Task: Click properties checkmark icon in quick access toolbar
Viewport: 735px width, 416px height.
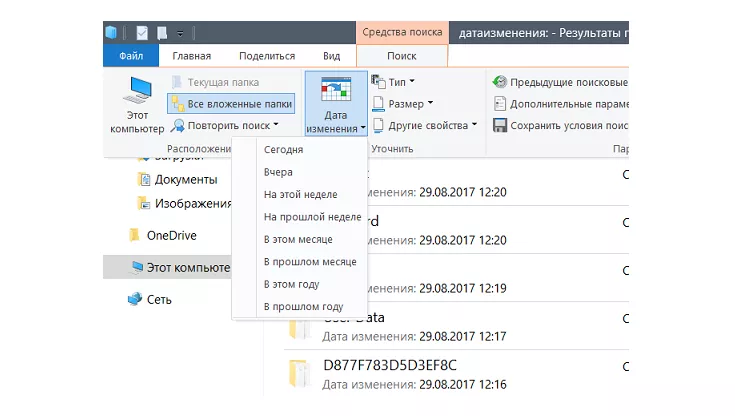Action: [x=142, y=33]
